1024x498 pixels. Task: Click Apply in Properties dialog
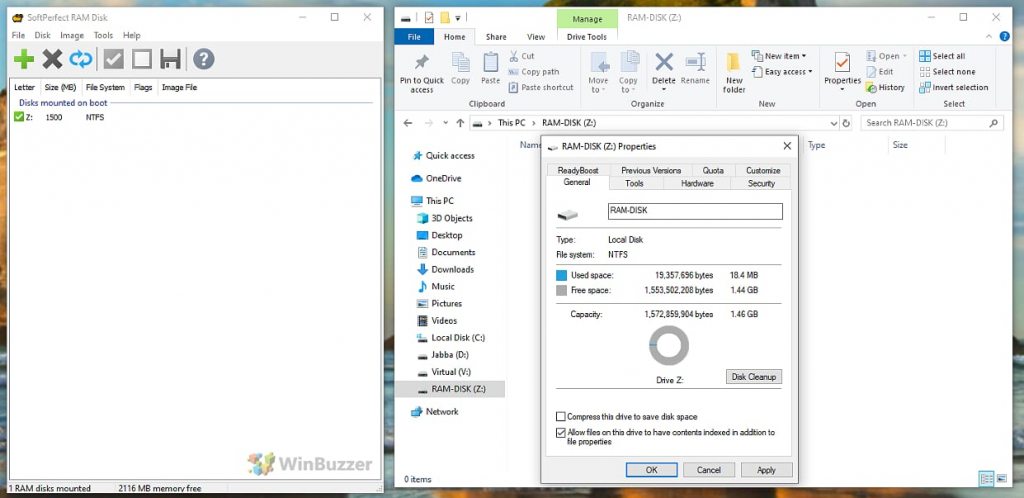[766, 470]
